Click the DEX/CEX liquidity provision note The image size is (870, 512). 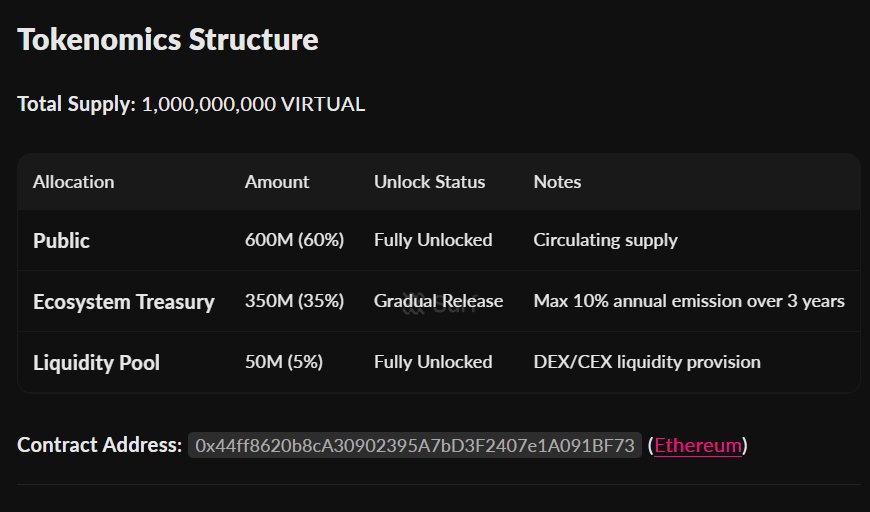click(647, 362)
